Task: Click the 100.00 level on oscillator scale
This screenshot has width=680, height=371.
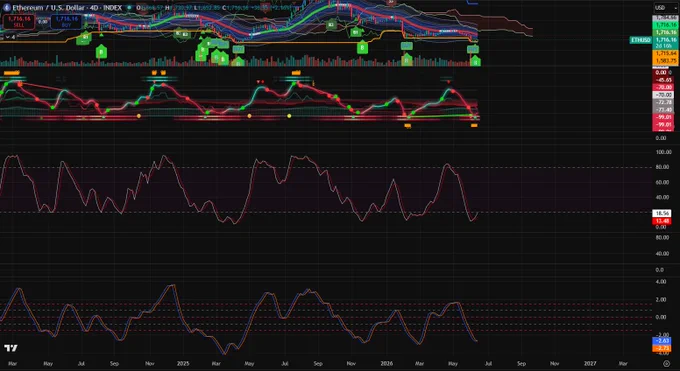Action: pos(664,152)
